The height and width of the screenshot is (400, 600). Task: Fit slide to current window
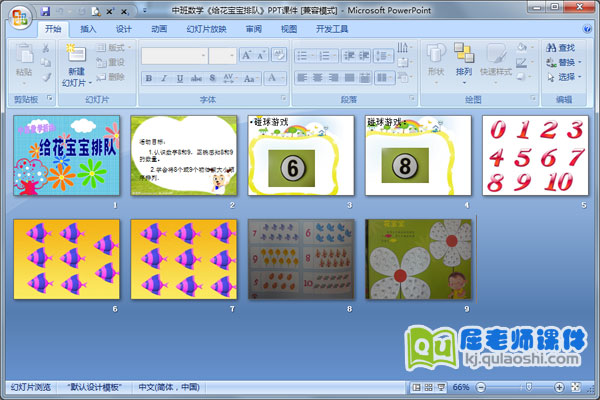pos(576,387)
